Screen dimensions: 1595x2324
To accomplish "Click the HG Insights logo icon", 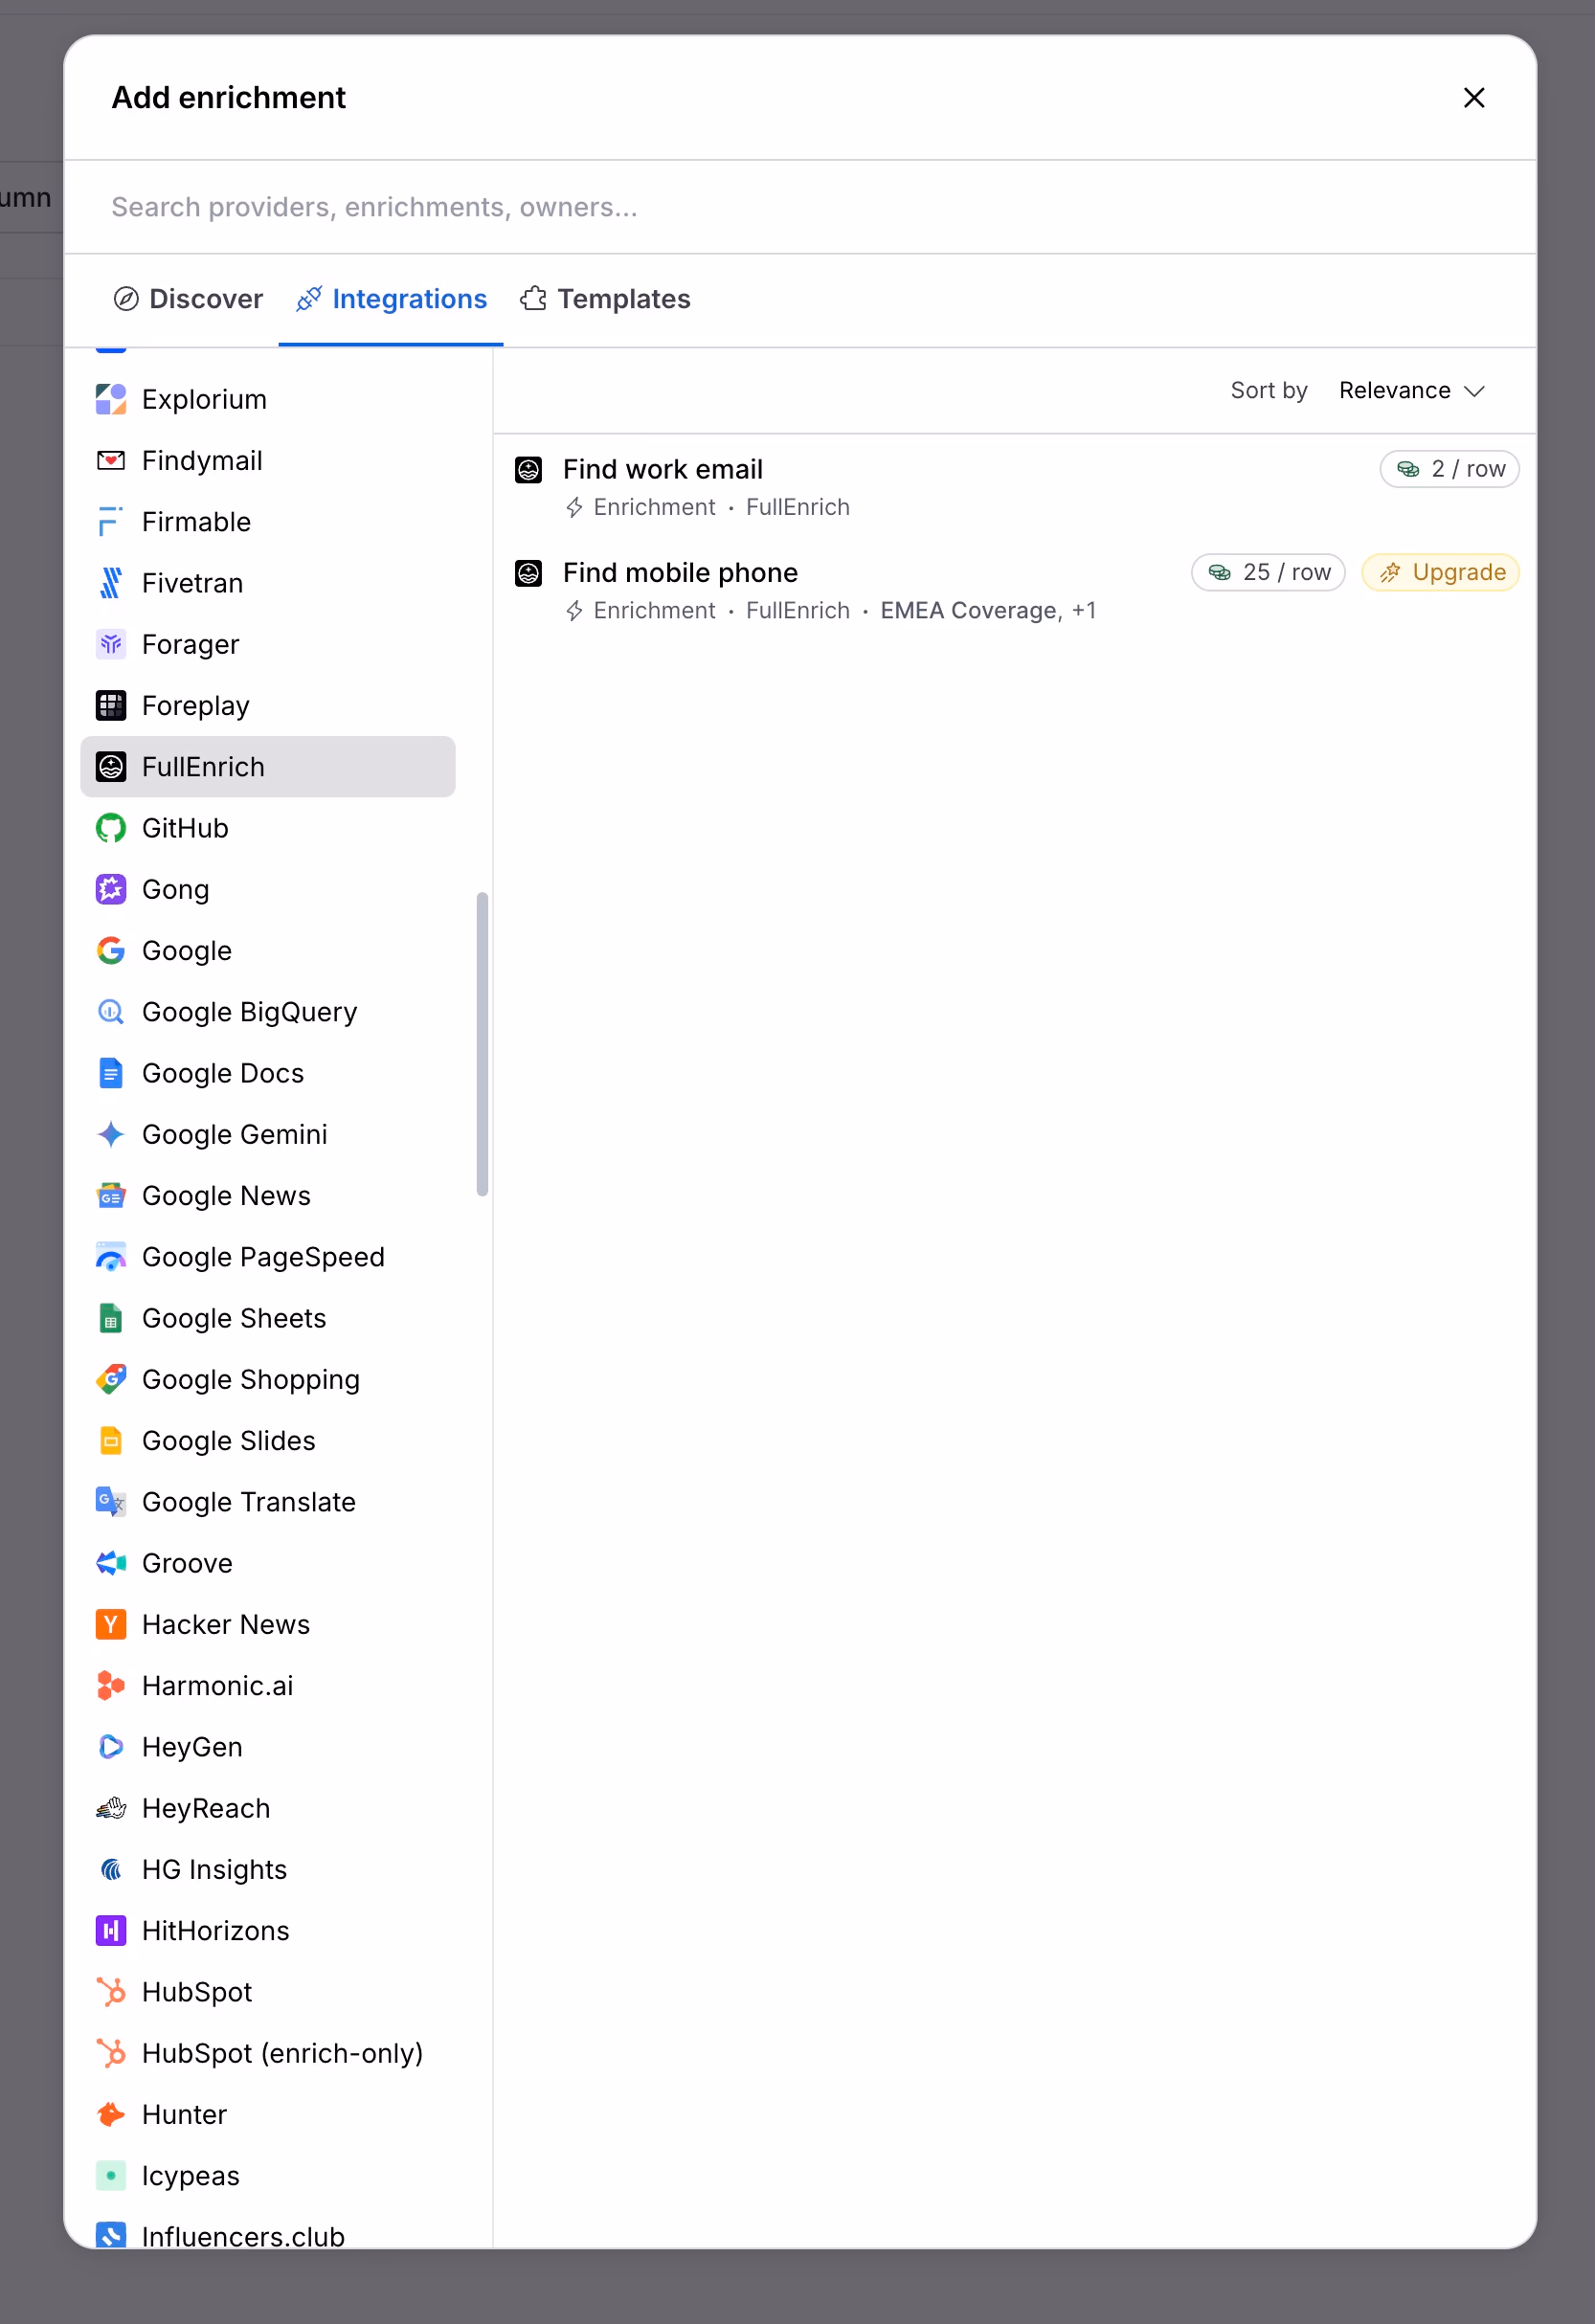I will pos(111,1869).
